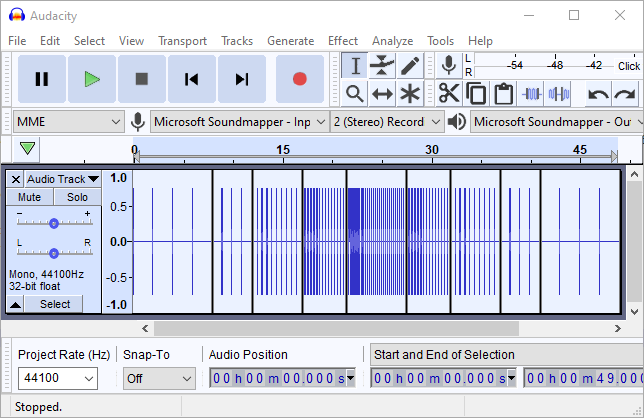Click the record meter microphone icon

(449, 66)
